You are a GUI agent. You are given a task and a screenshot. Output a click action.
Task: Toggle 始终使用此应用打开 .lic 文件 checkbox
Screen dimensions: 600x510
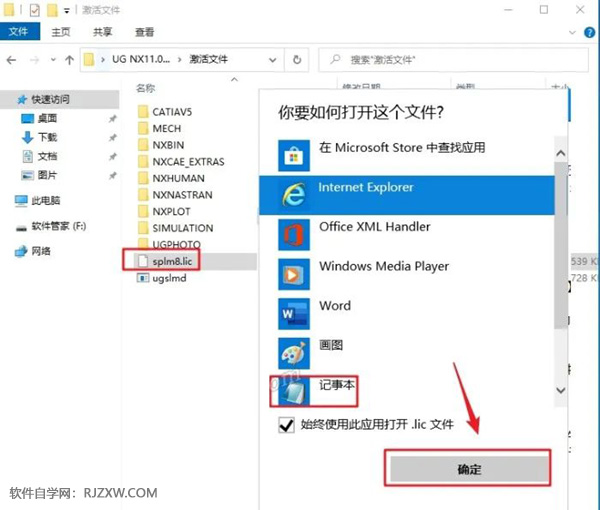(287, 425)
